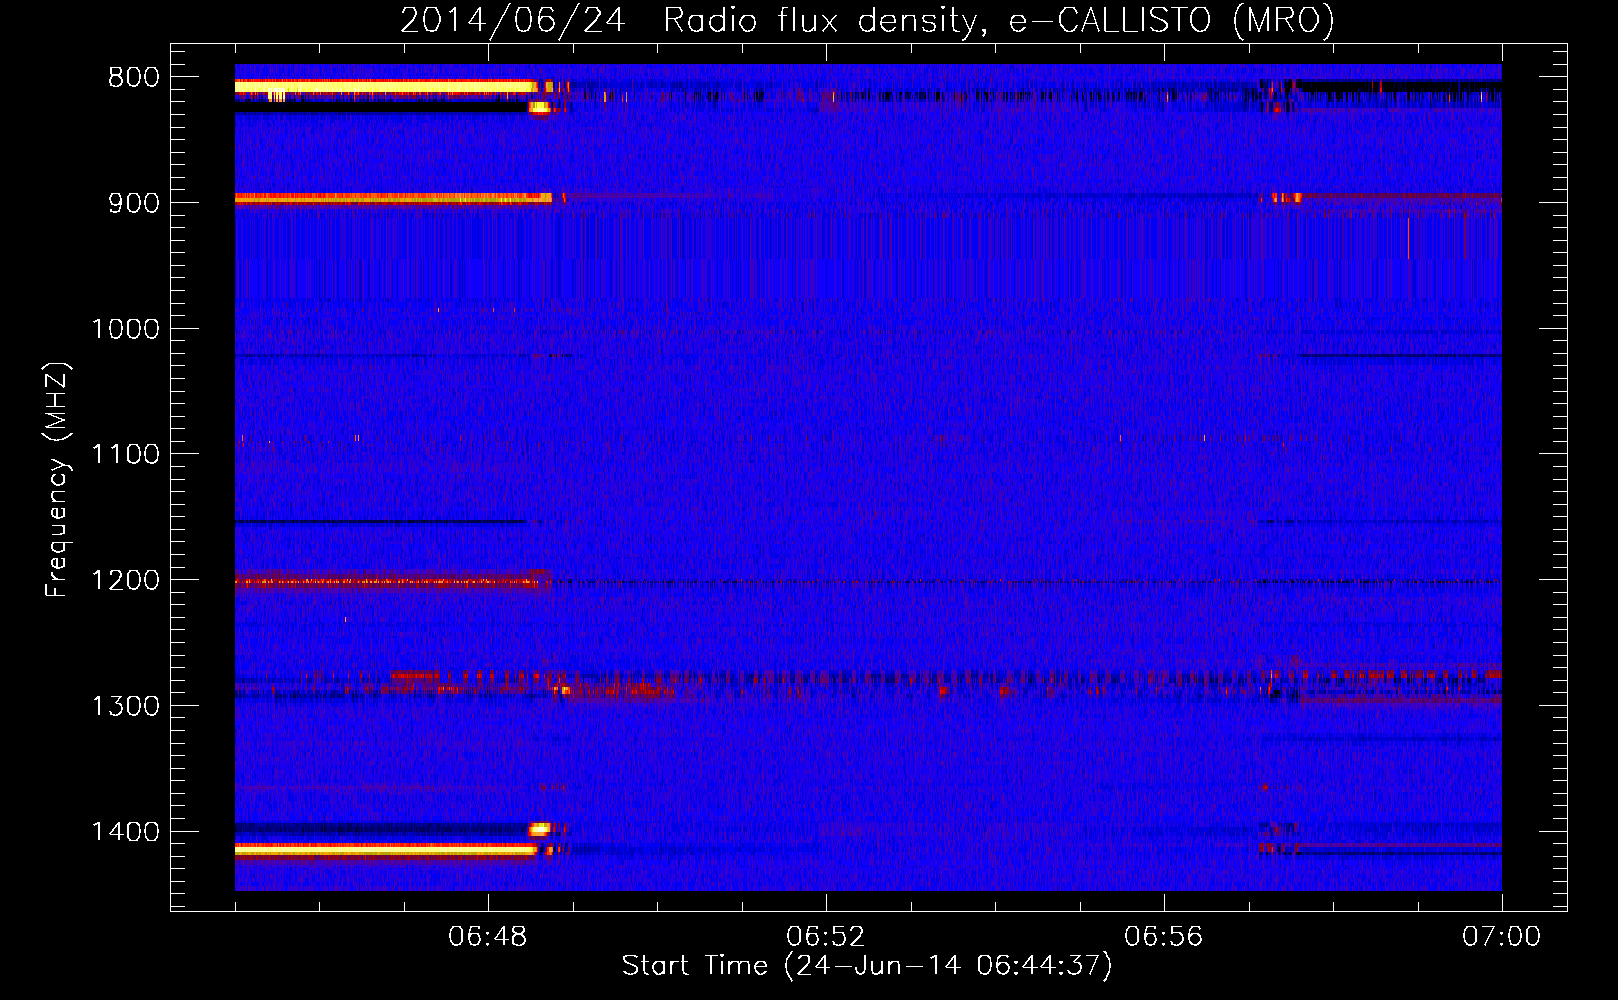The width and height of the screenshot is (1618, 1000).
Task: Click the 'Start Time (24-Jun-14 06:44:37)' label
Action: point(867,966)
